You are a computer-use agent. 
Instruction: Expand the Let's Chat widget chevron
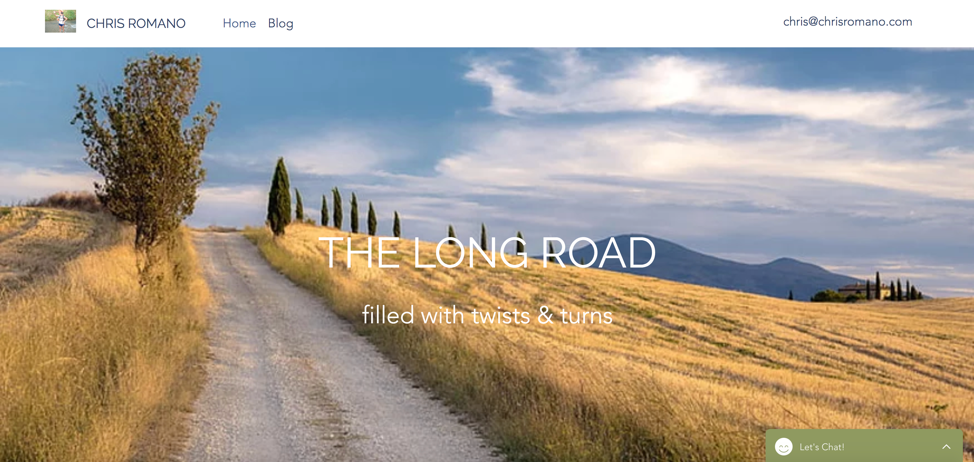(946, 446)
